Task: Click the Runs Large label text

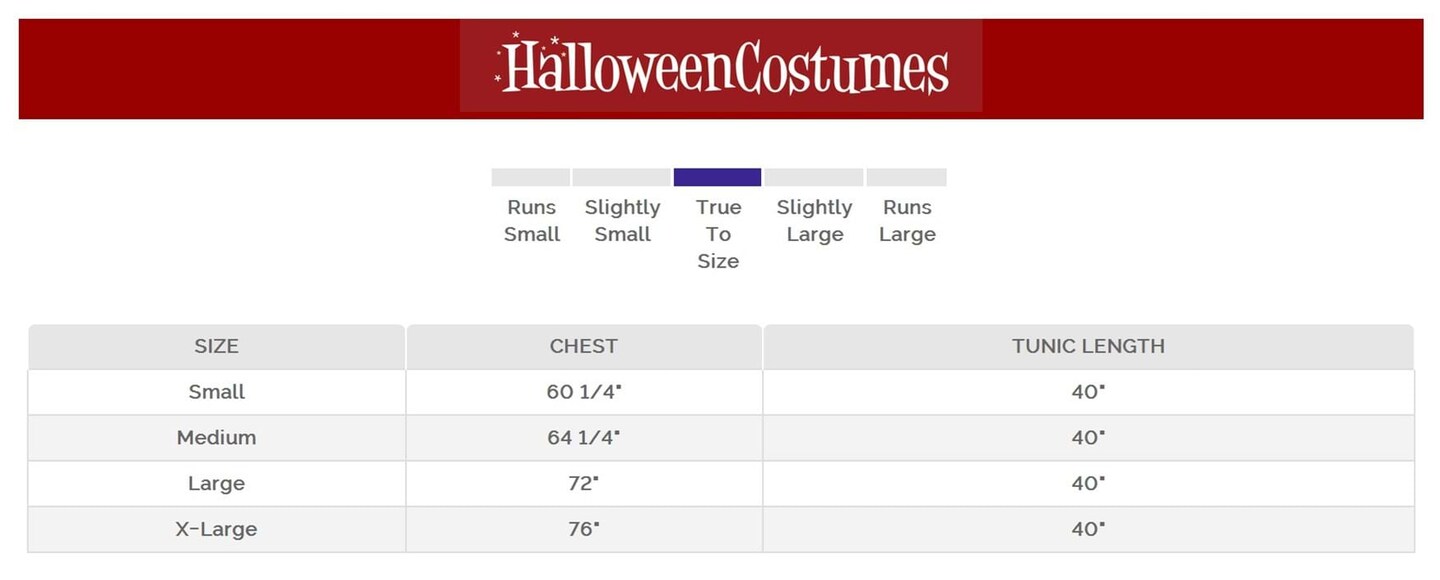Action: tap(907, 221)
